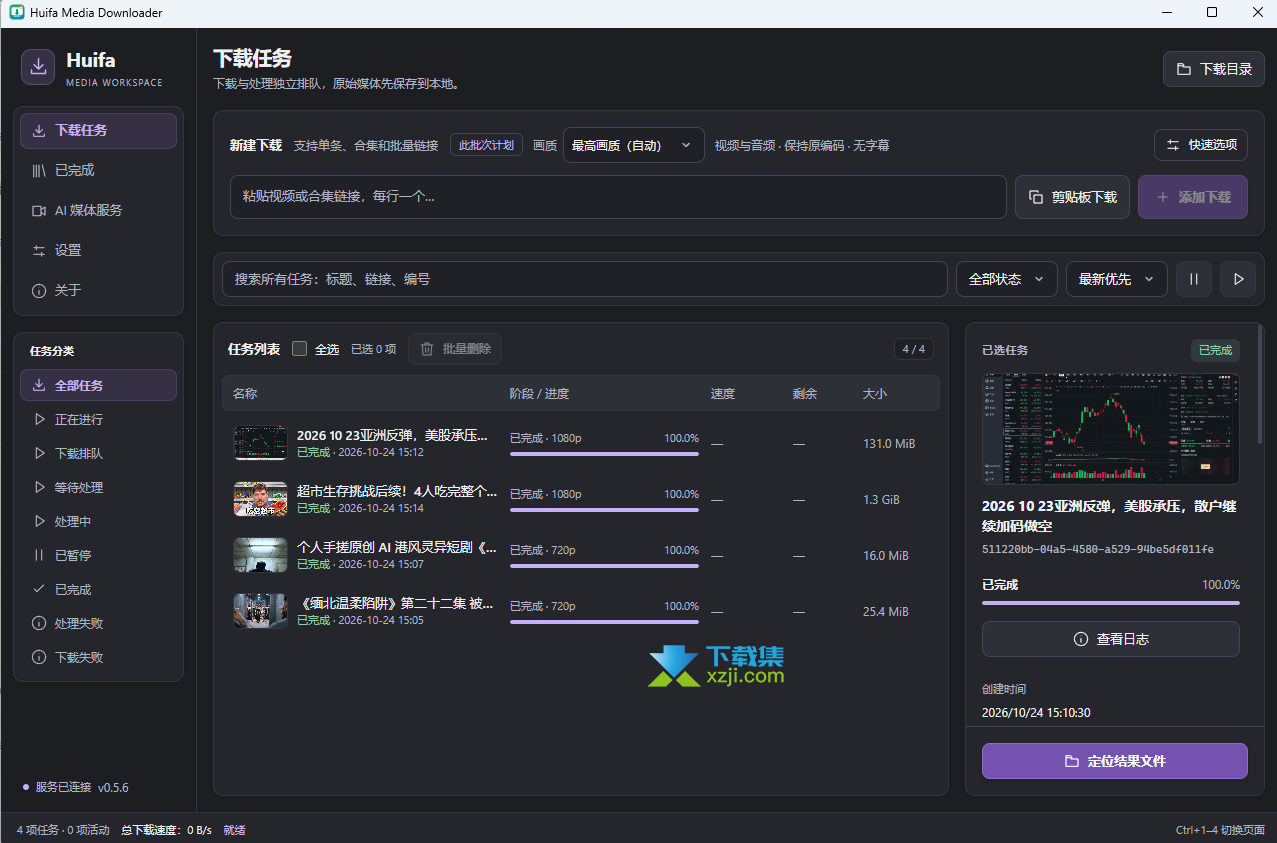Select task 个人手搓原创 AI title

397,548
